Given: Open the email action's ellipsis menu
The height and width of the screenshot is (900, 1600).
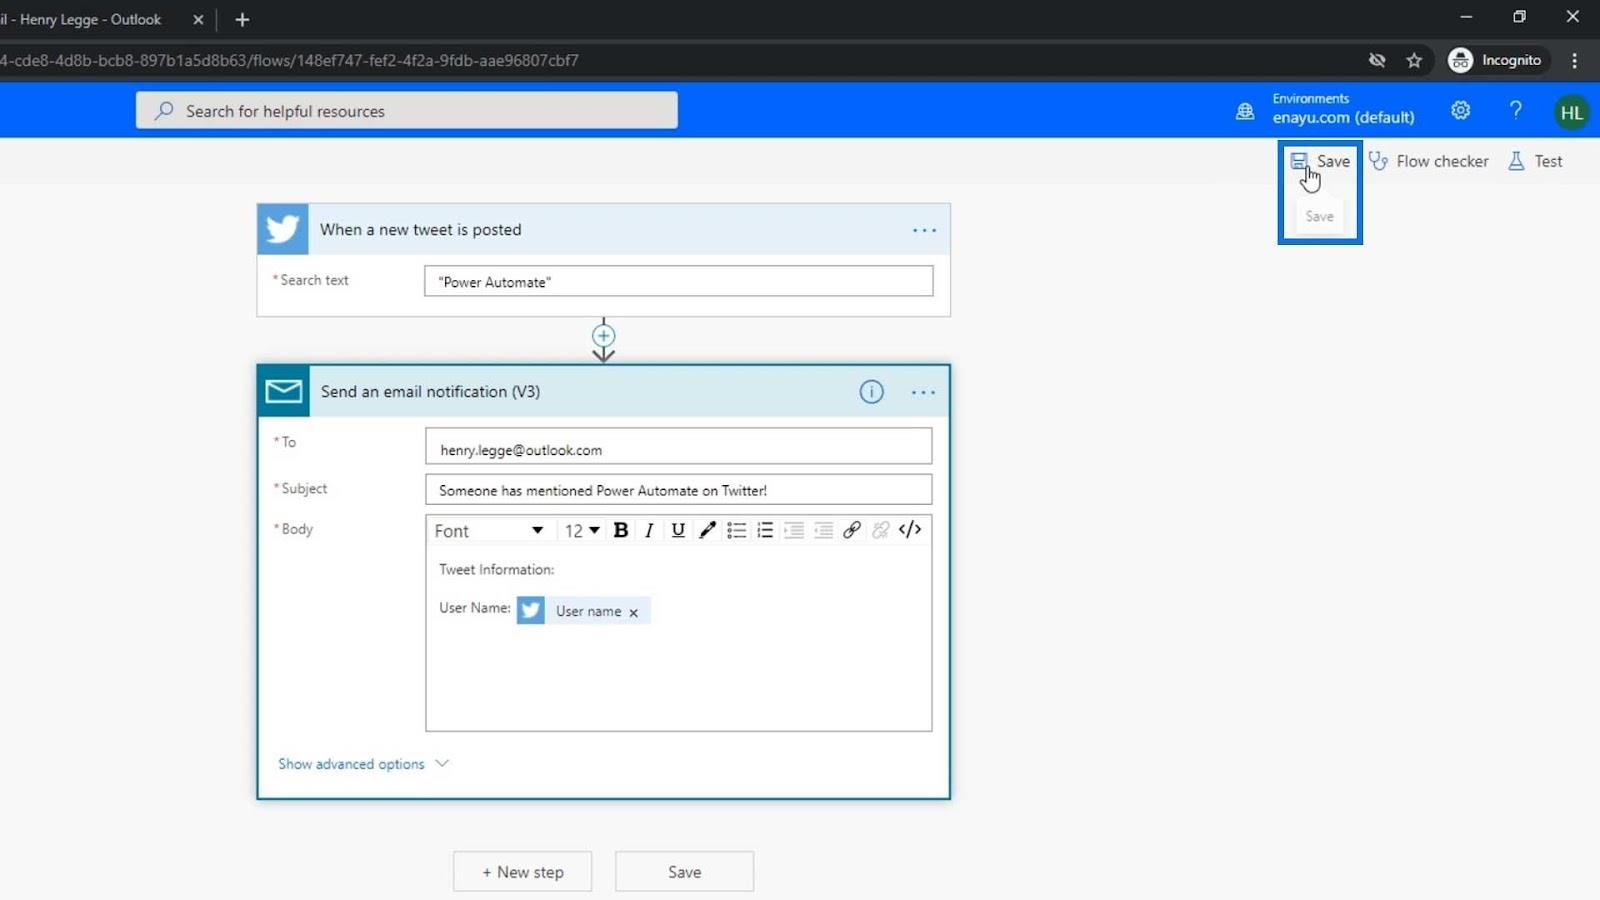Looking at the screenshot, I should (x=923, y=392).
